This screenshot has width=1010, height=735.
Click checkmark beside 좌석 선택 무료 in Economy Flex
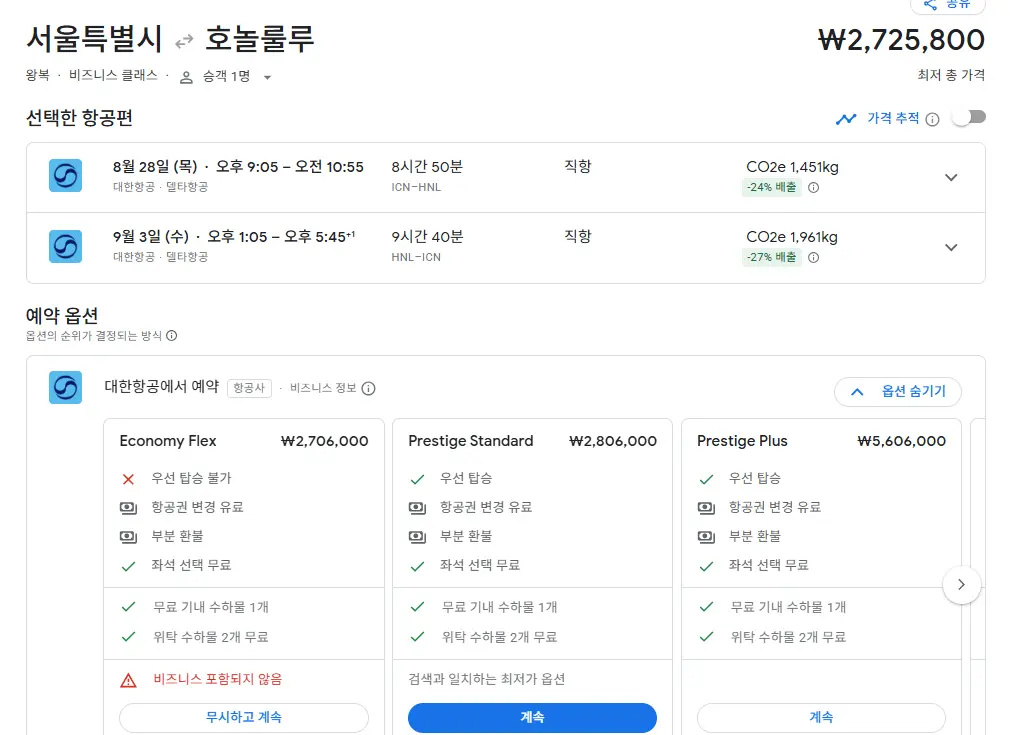click(x=128, y=566)
